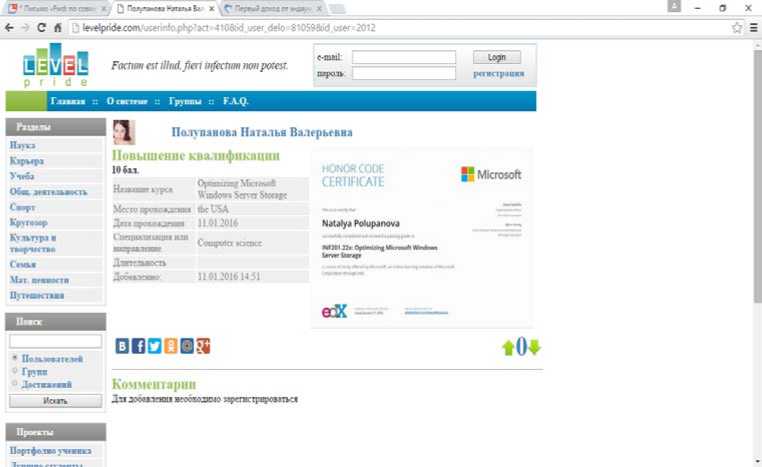Screen dimensions: 762x467
Task: Open the Chrome menu hamburger icon
Action: coord(754,28)
